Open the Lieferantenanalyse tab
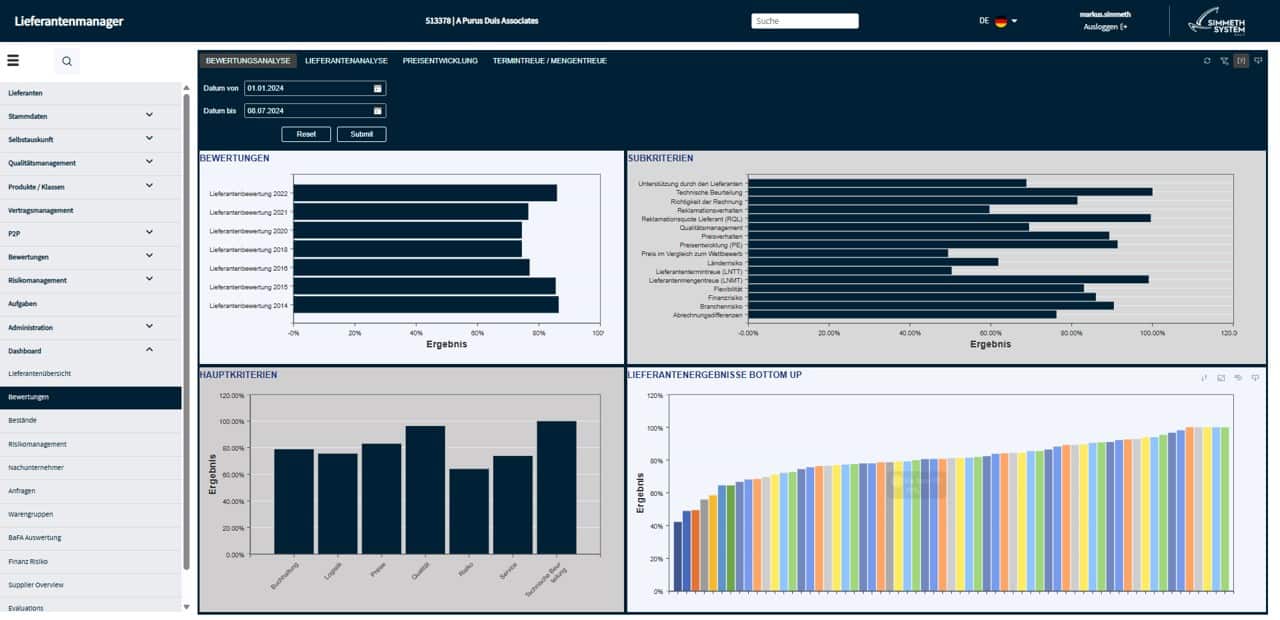This screenshot has width=1280, height=620. tap(345, 60)
